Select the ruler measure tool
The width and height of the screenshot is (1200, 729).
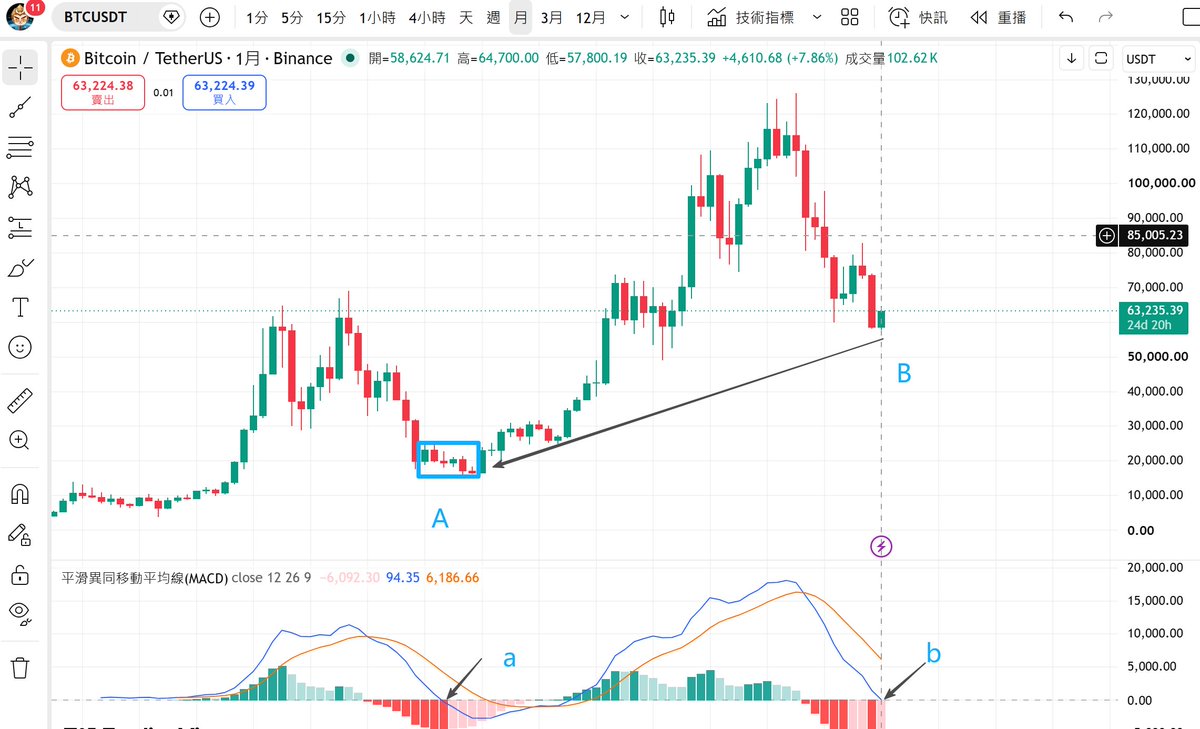20,401
